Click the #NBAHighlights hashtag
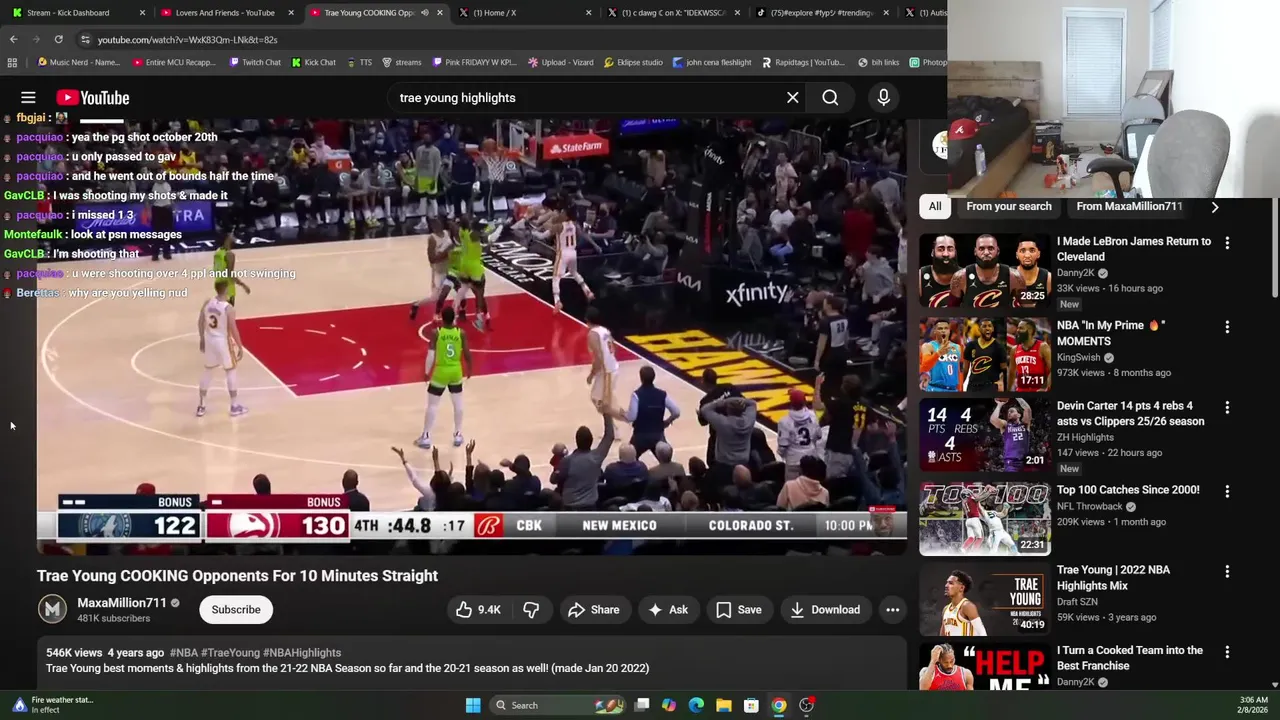The image size is (1280, 720). tap(302, 653)
